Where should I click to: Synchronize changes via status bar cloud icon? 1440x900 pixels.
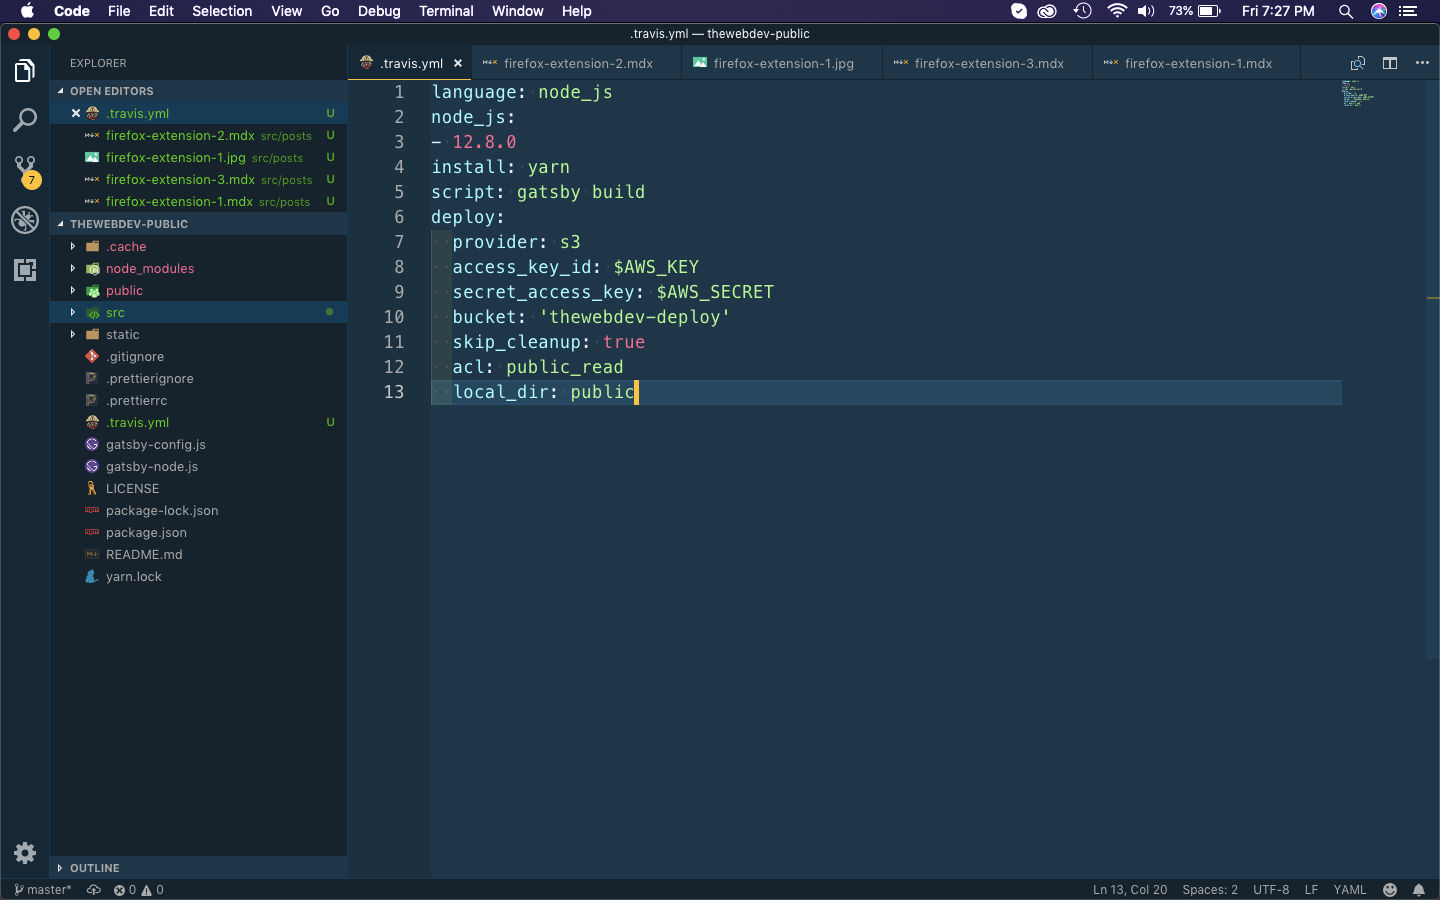click(94, 890)
